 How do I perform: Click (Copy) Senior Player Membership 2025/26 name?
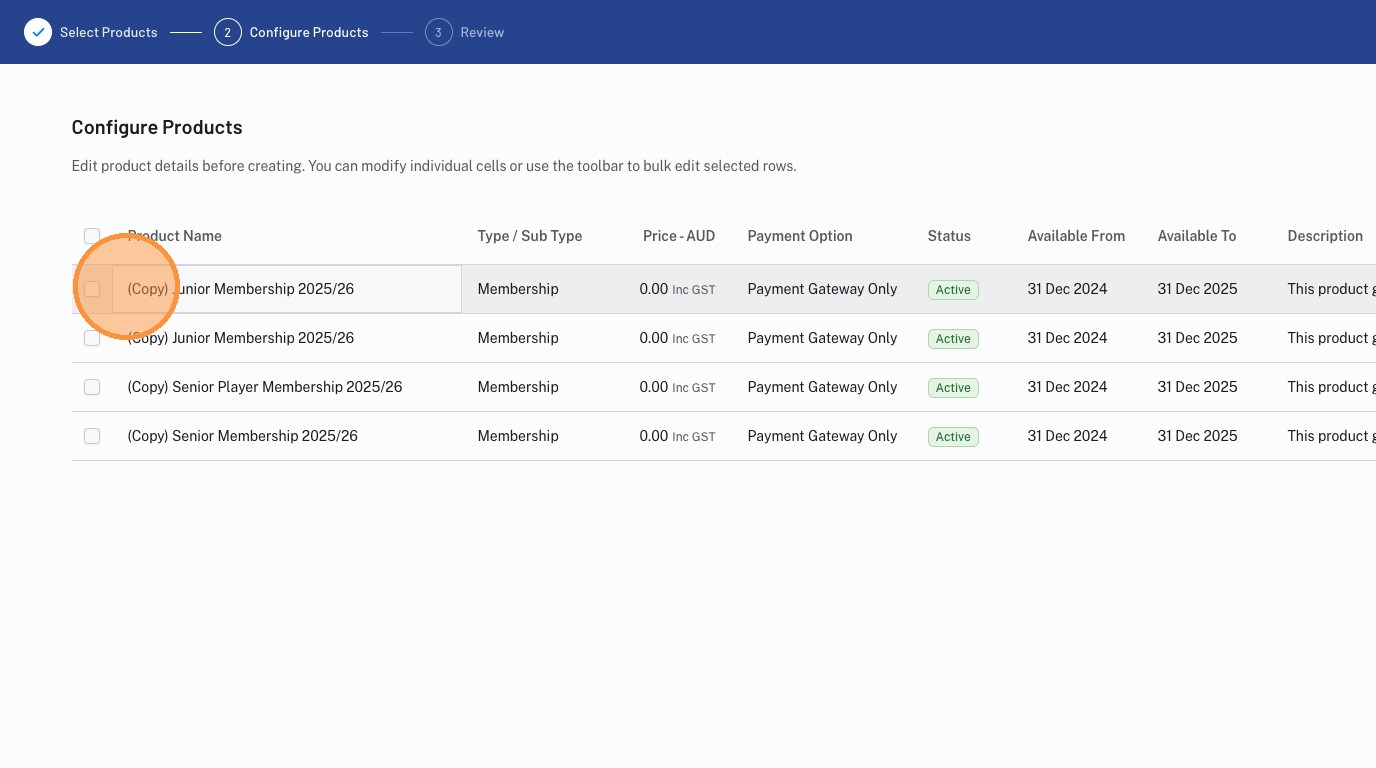pos(265,387)
